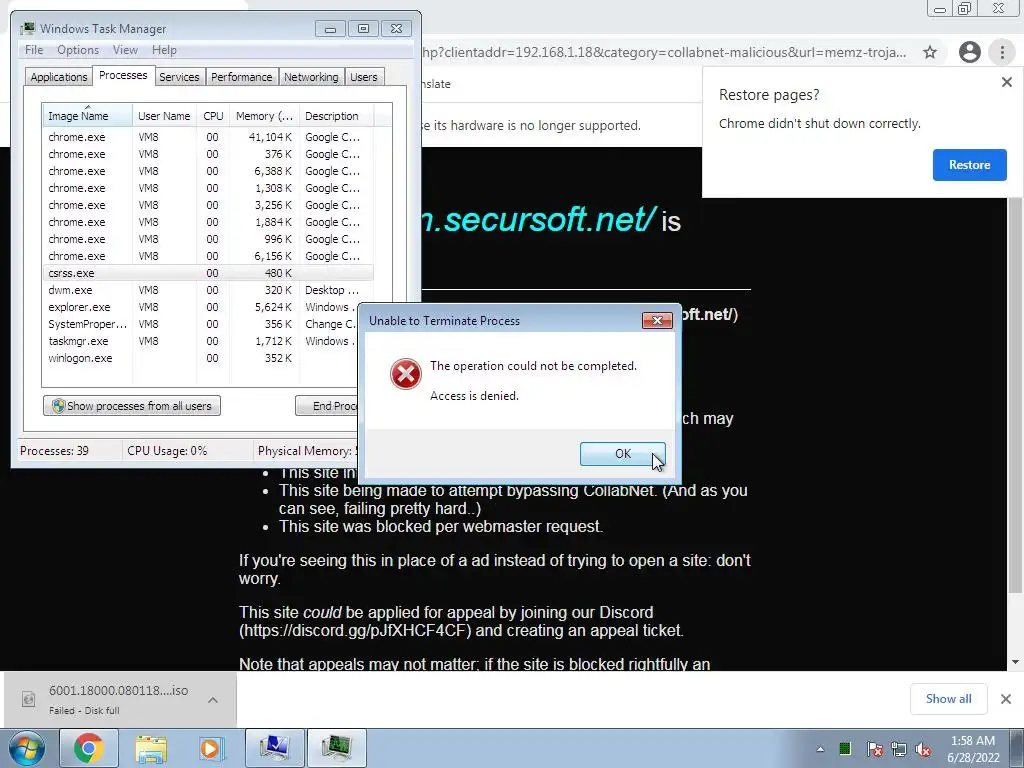The width and height of the screenshot is (1024, 768).
Task: Open Windows Explorer from taskbar
Action: coord(151,748)
